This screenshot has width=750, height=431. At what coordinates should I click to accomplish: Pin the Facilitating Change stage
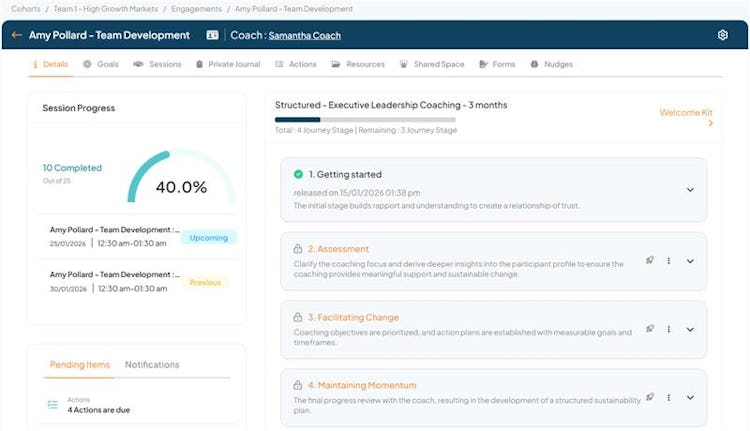click(650, 328)
